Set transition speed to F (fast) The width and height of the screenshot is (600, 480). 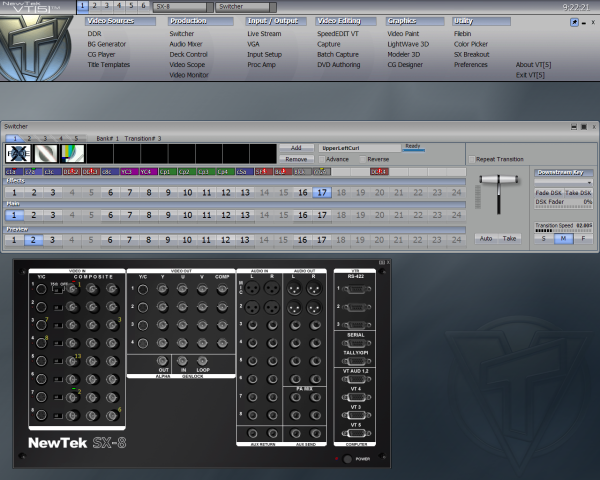(x=583, y=239)
